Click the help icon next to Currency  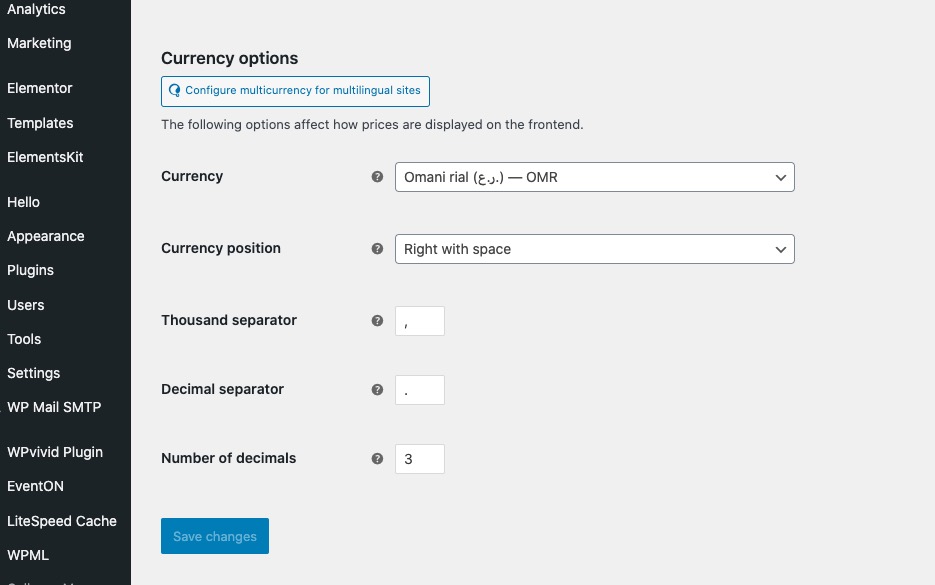(377, 177)
